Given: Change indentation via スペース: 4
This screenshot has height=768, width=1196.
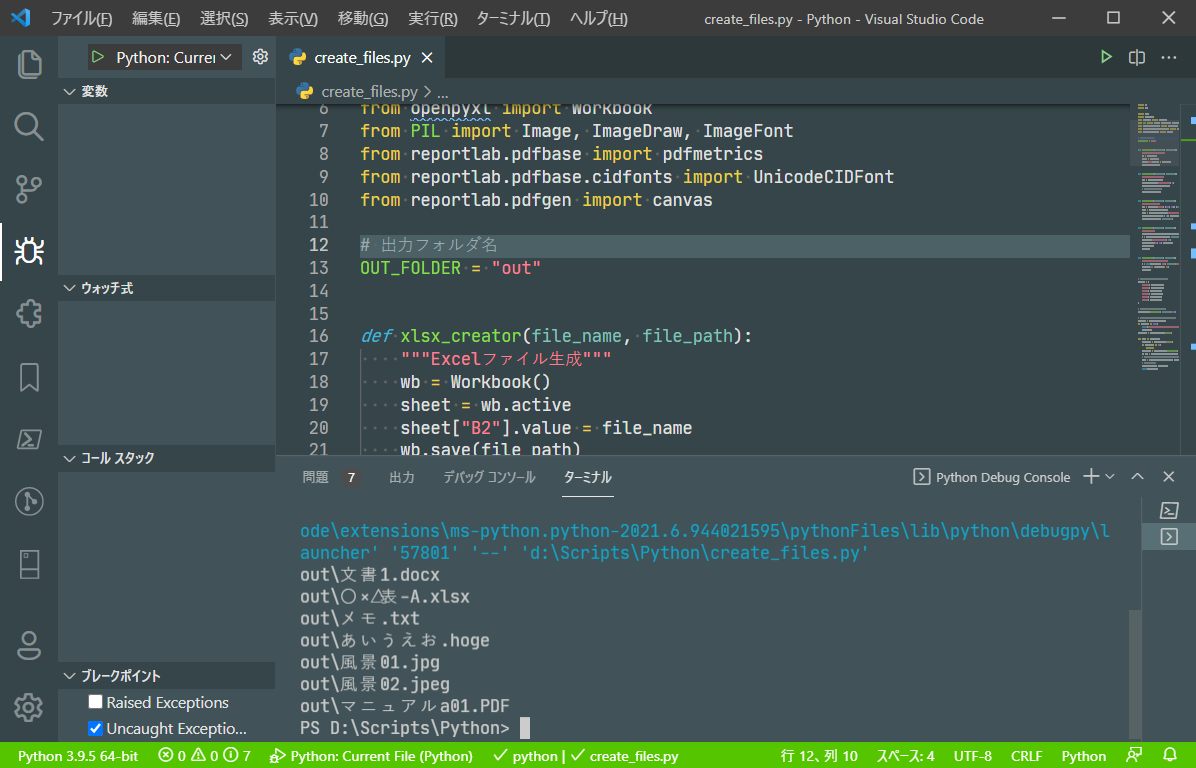Looking at the screenshot, I should click(905, 756).
